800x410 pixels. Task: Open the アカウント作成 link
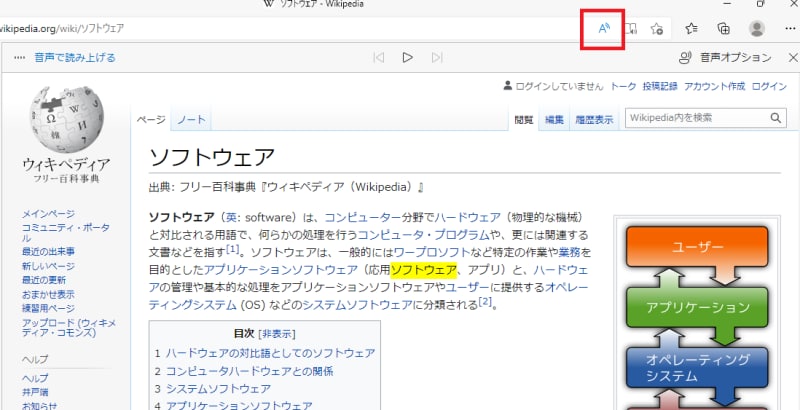713,88
